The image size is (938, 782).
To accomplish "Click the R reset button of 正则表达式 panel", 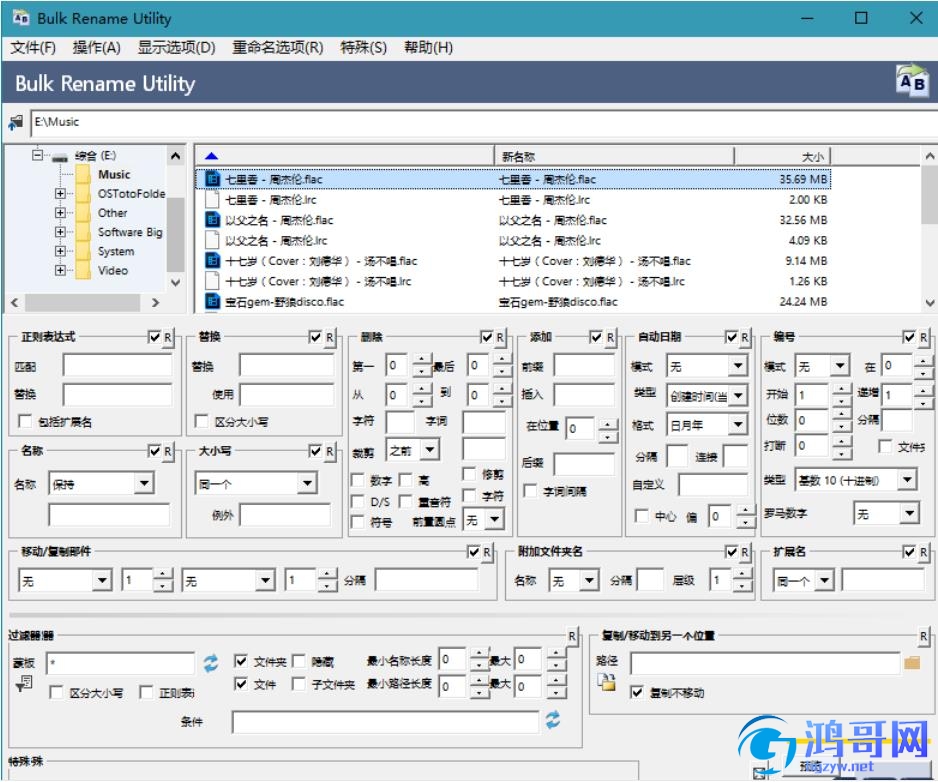I will (x=168, y=337).
